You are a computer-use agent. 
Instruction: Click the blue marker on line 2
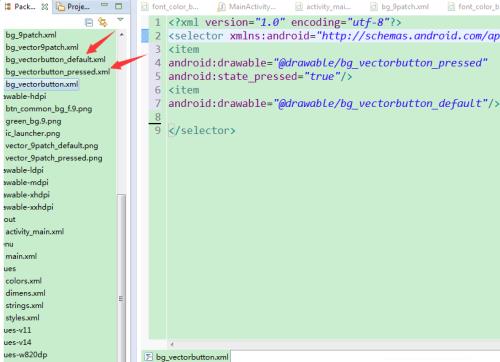(145, 36)
